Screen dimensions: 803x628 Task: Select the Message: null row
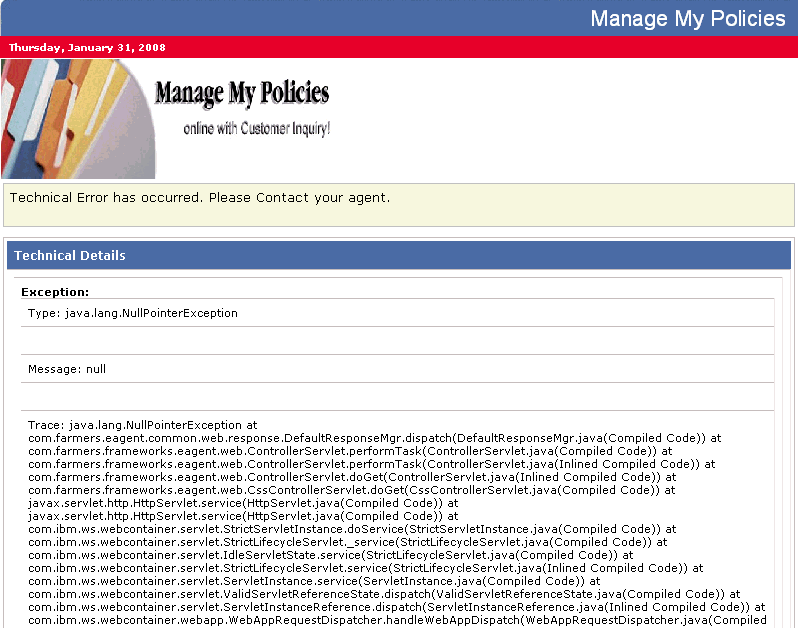tap(67, 369)
